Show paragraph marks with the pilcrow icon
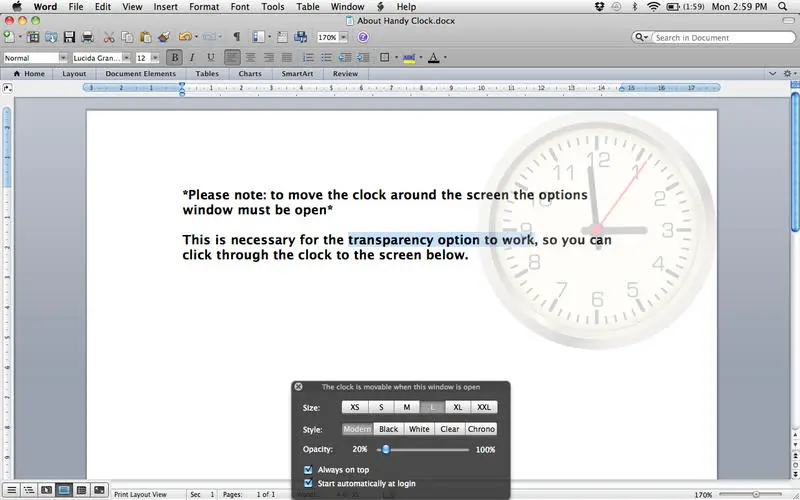The width and height of the screenshot is (800, 500). [236, 37]
